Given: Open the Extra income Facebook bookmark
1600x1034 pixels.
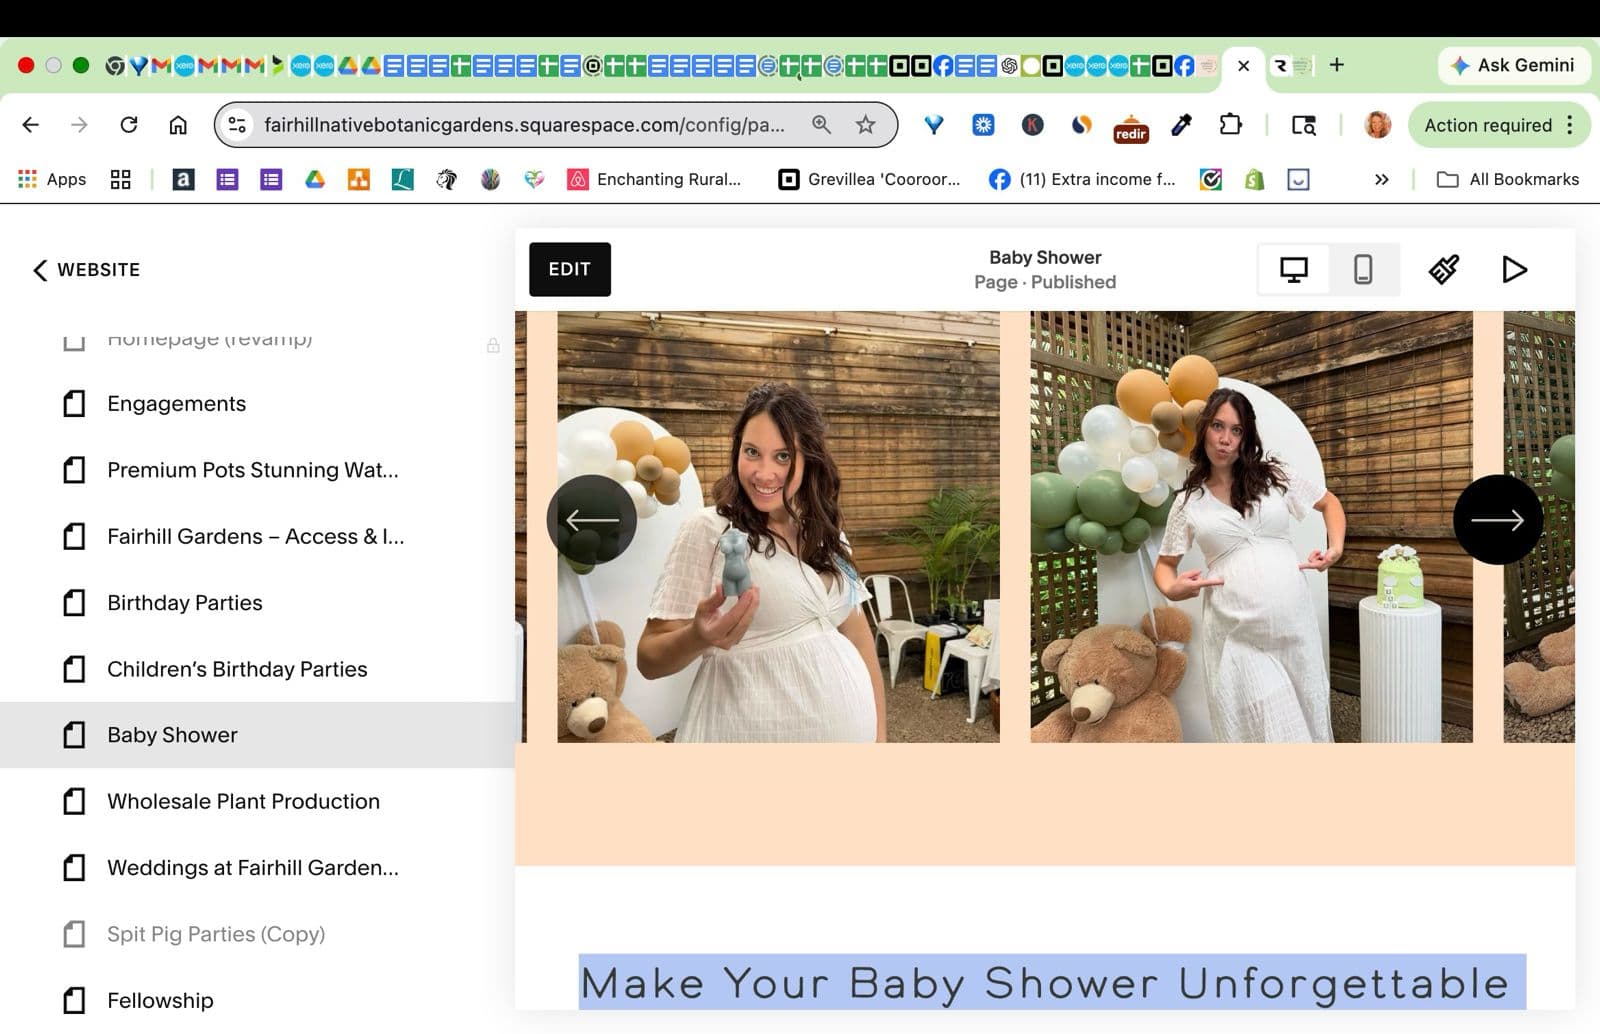Looking at the screenshot, I should pyautogui.click(x=1082, y=179).
